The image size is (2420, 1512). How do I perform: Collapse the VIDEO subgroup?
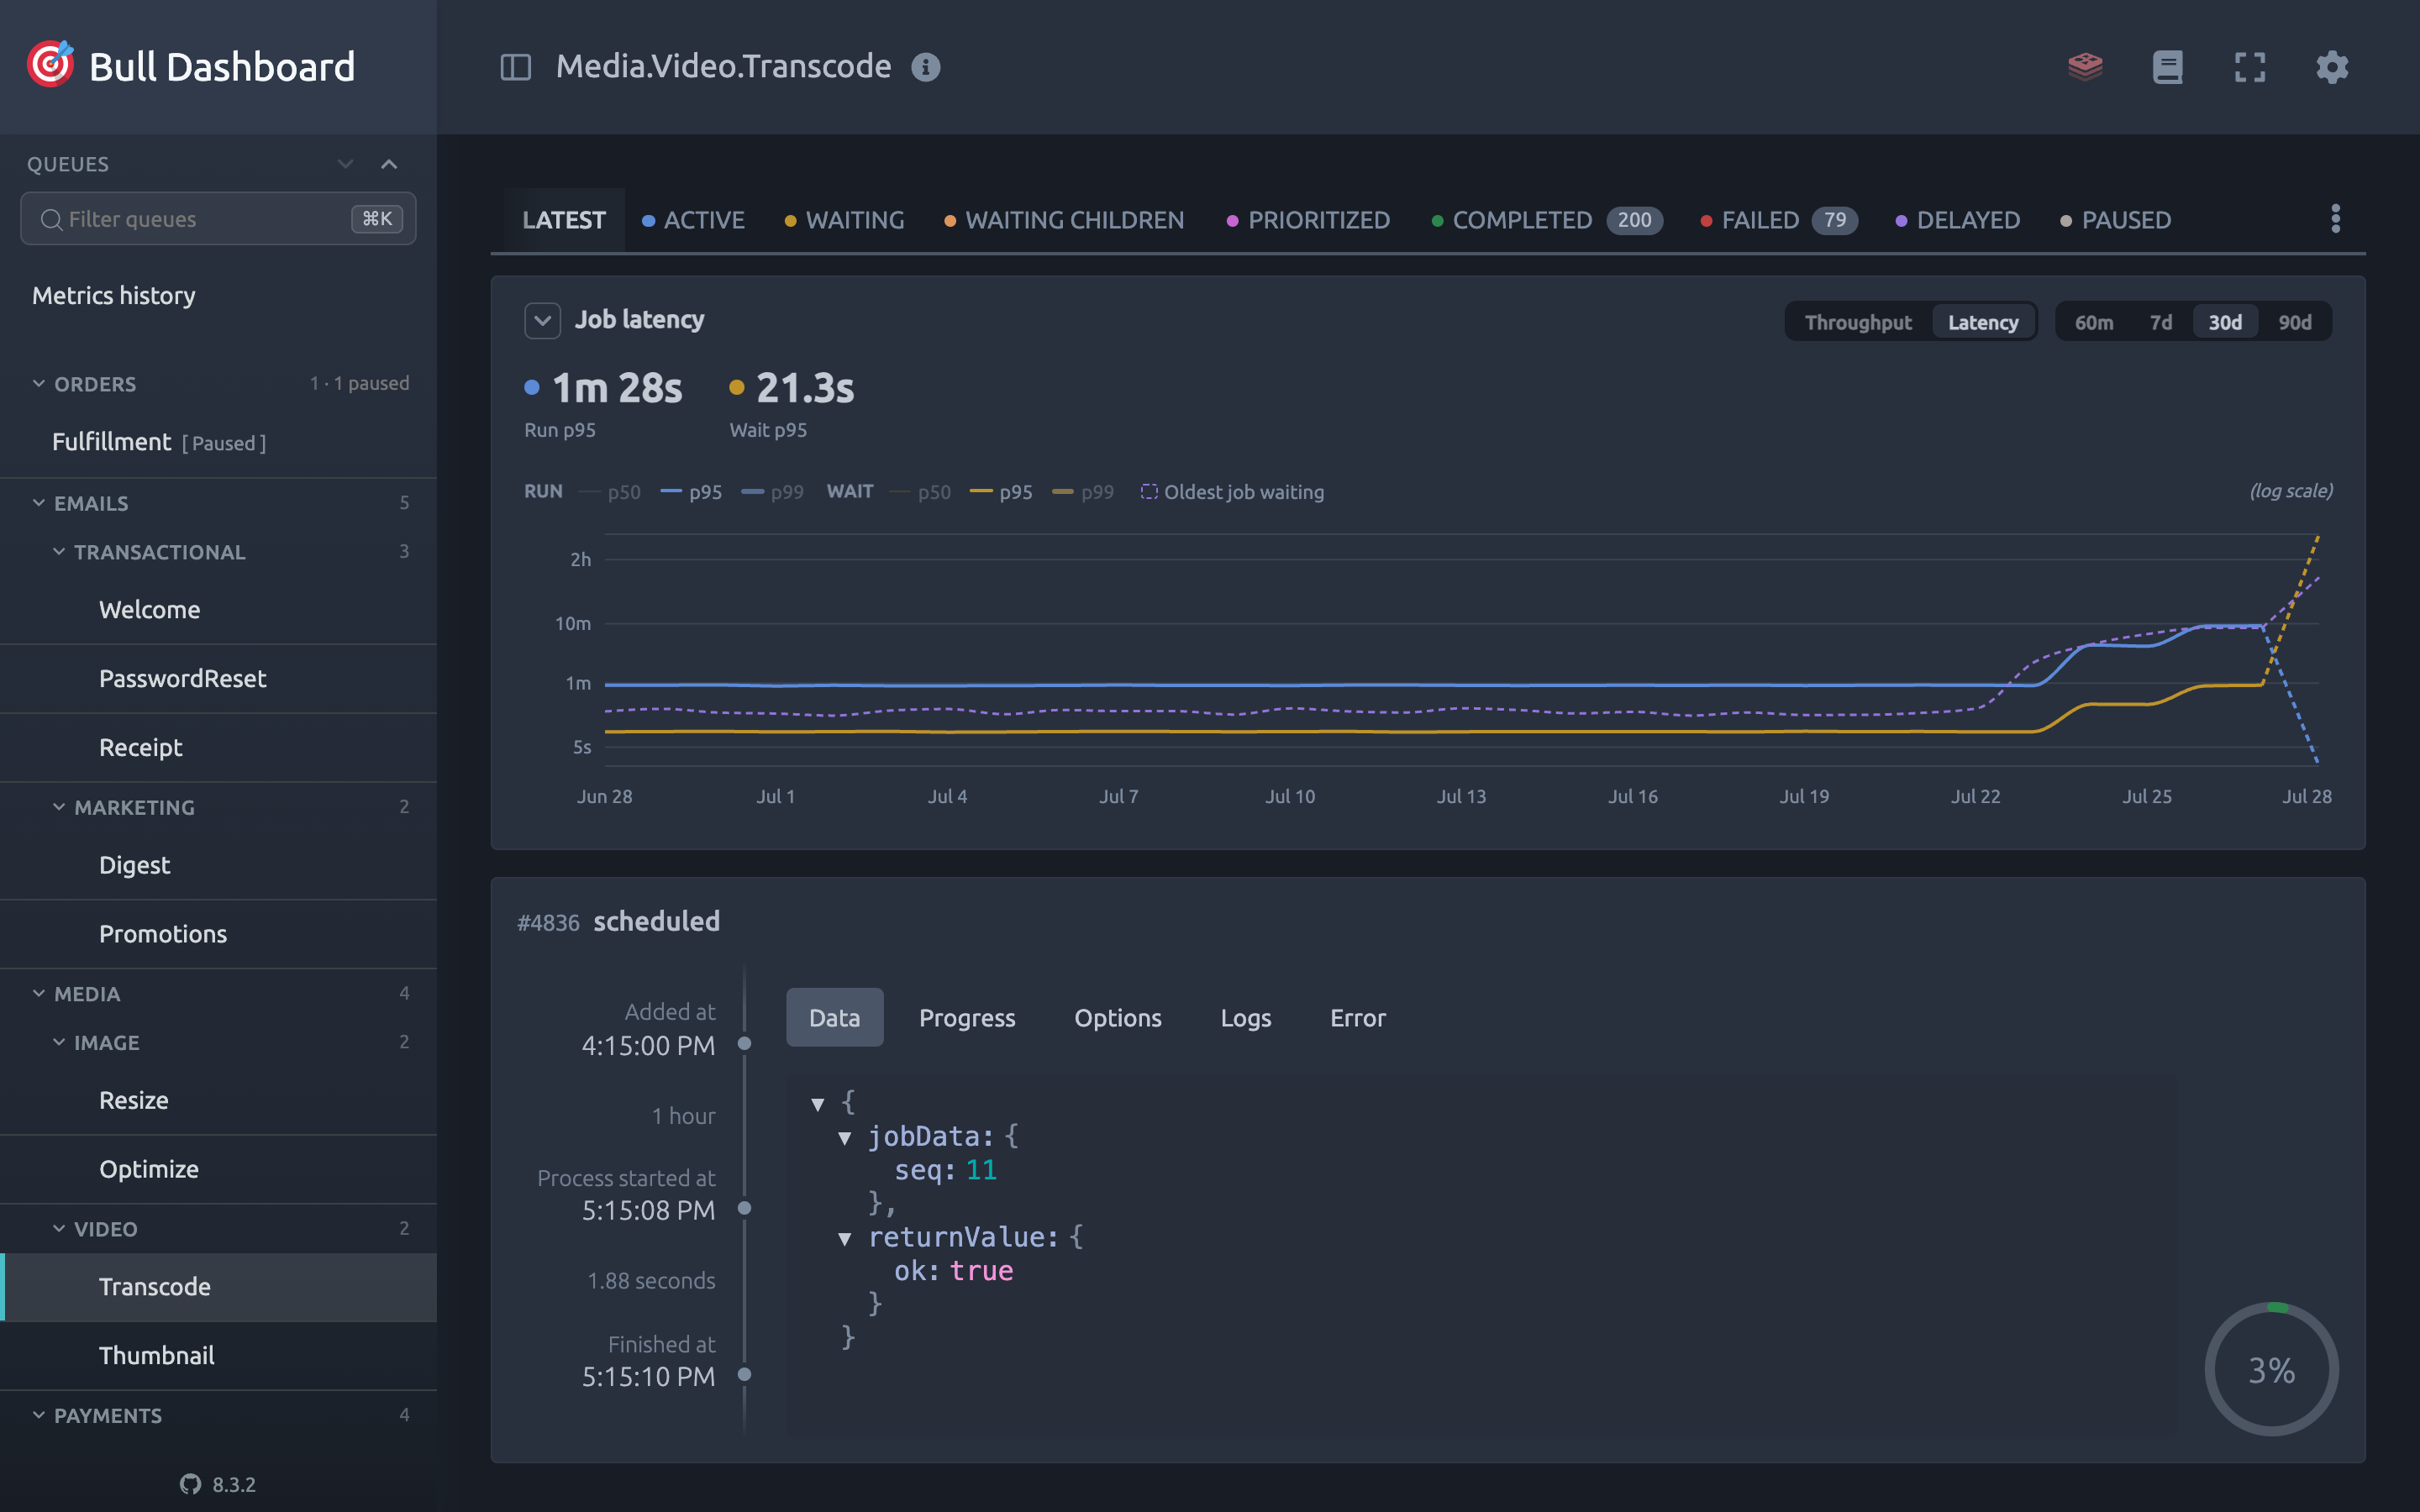[59, 1228]
